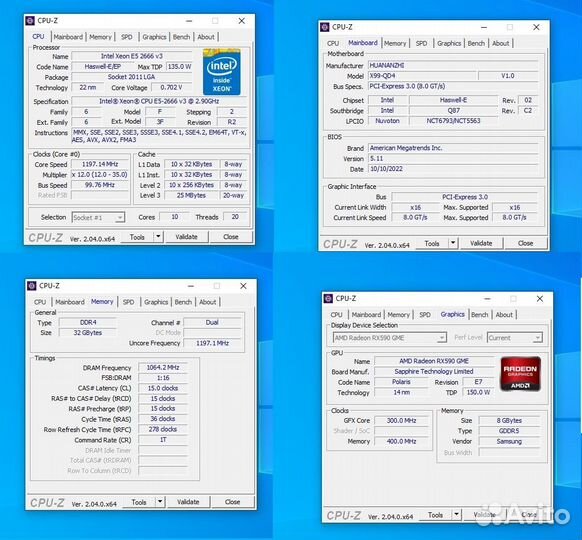Click the PCI-Express 3.0 graphic interface bus value
Viewport: 582px width, 540px height.
point(465,197)
